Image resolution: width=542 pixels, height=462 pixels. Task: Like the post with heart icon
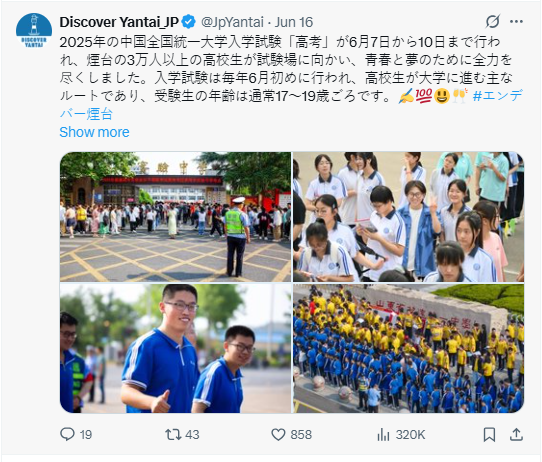pyautogui.click(x=278, y=434)
